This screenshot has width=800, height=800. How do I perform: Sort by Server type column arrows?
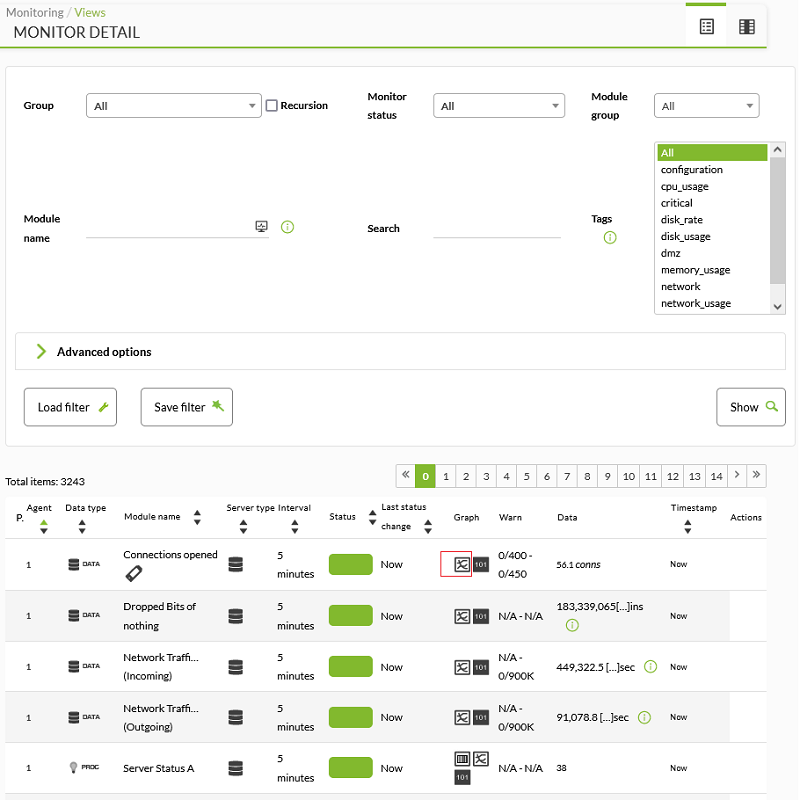(x=243, y=527)
